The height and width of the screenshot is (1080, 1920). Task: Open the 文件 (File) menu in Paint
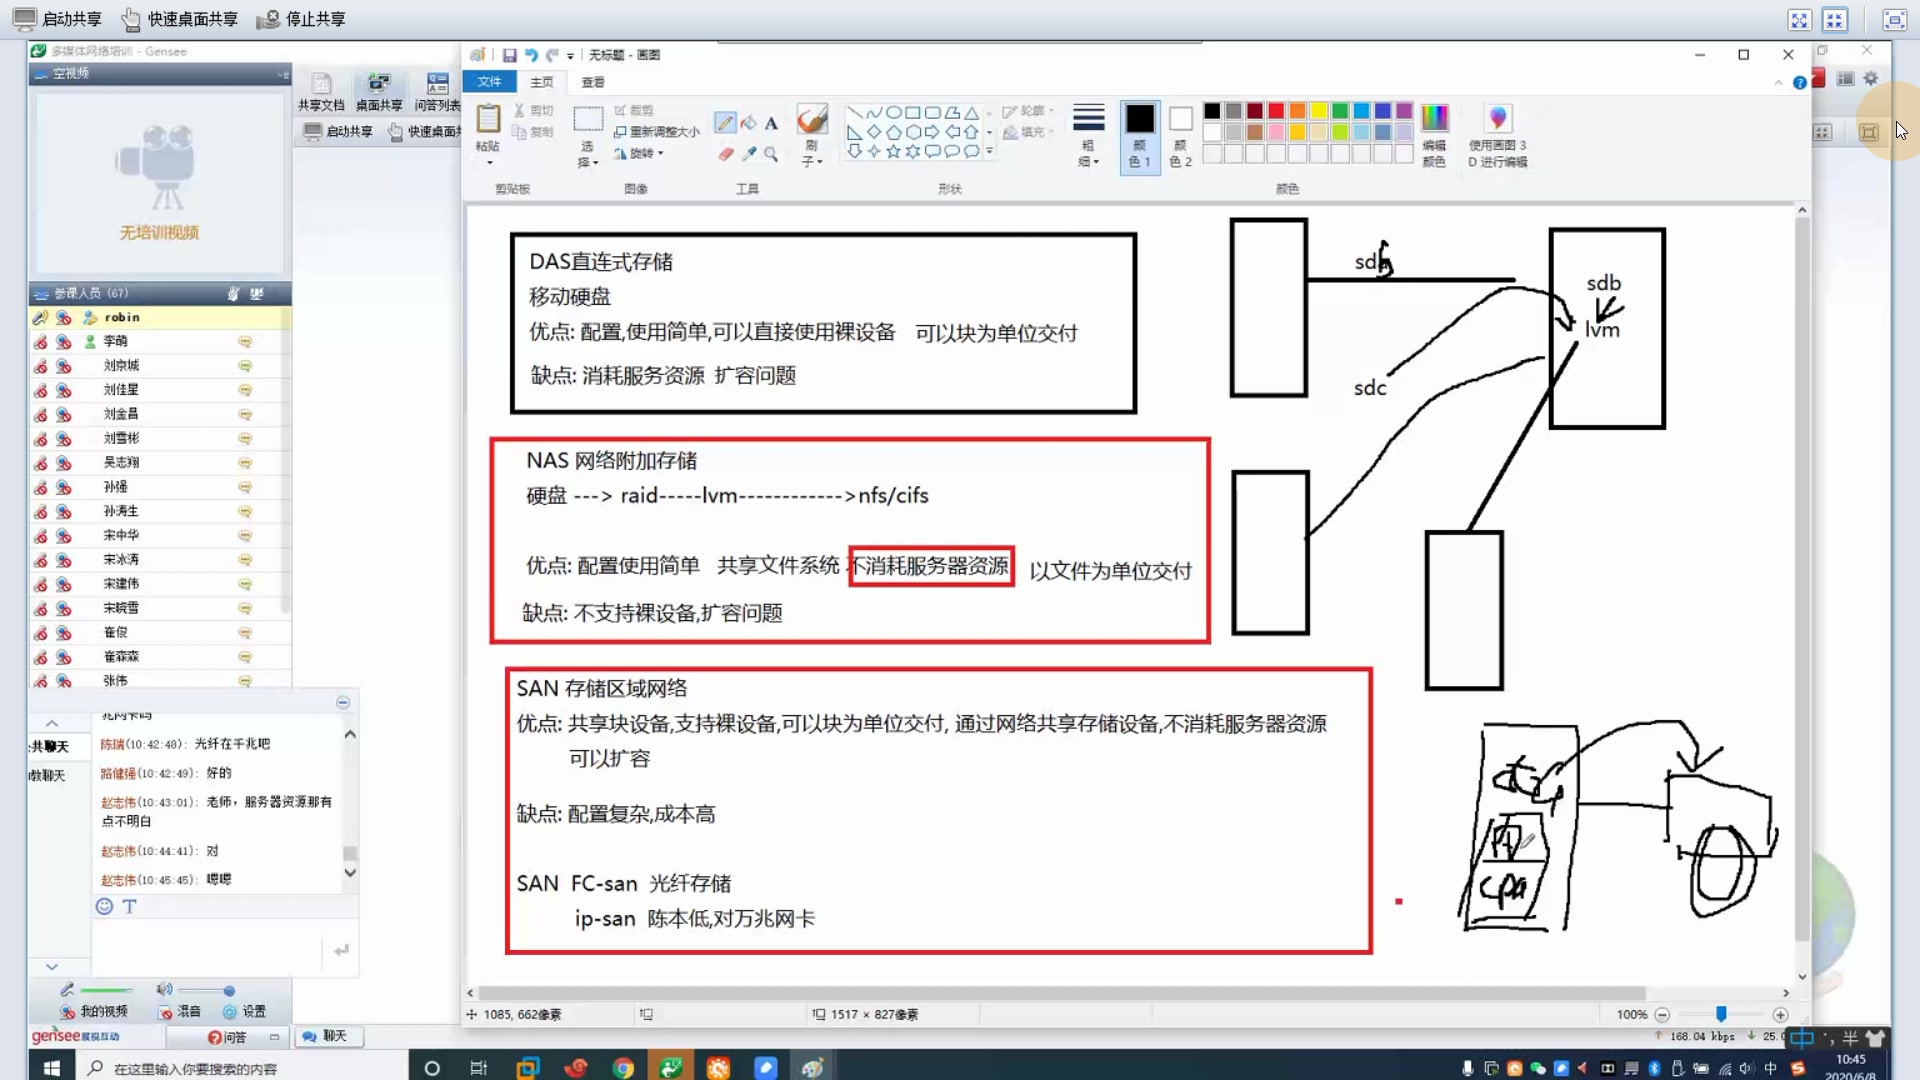click(x=489, y=82)
